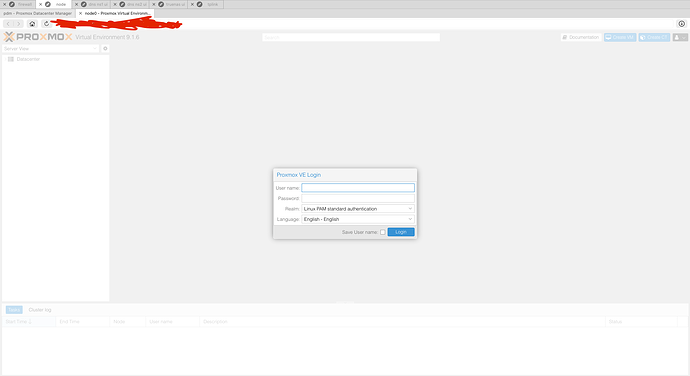Go back with the browser back arrow
This screenshot has height=376, width=690.
tap(8, 24)
